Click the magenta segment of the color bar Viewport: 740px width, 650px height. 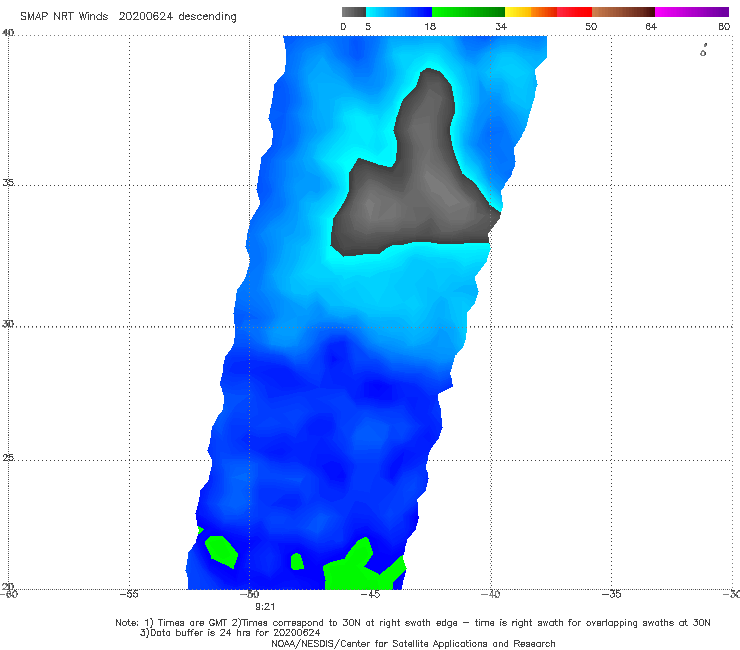tap(692, 12)
